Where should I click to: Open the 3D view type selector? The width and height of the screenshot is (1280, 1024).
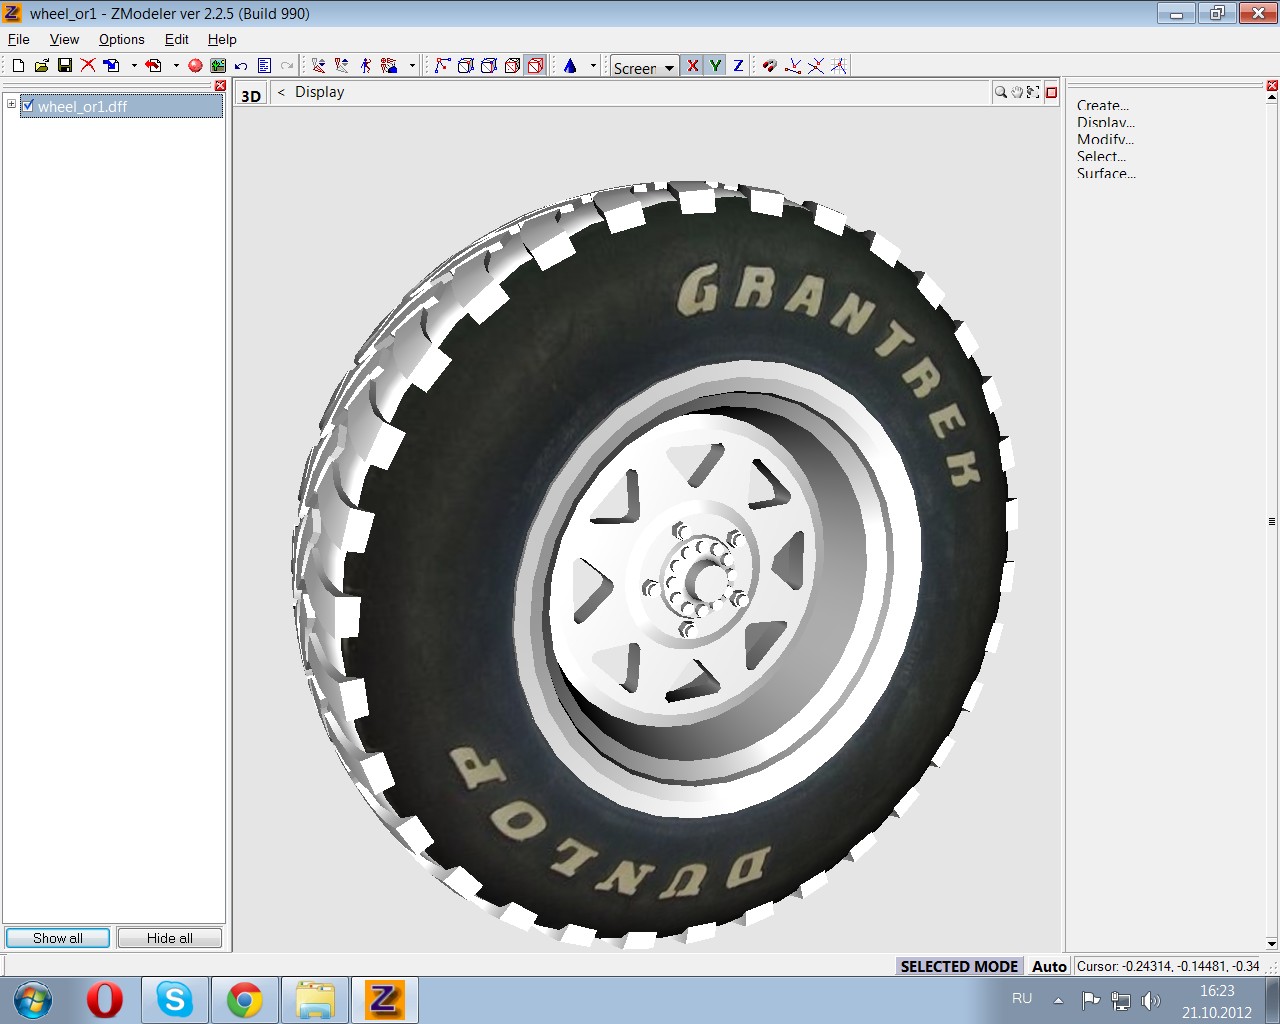(x=251, y=95)
